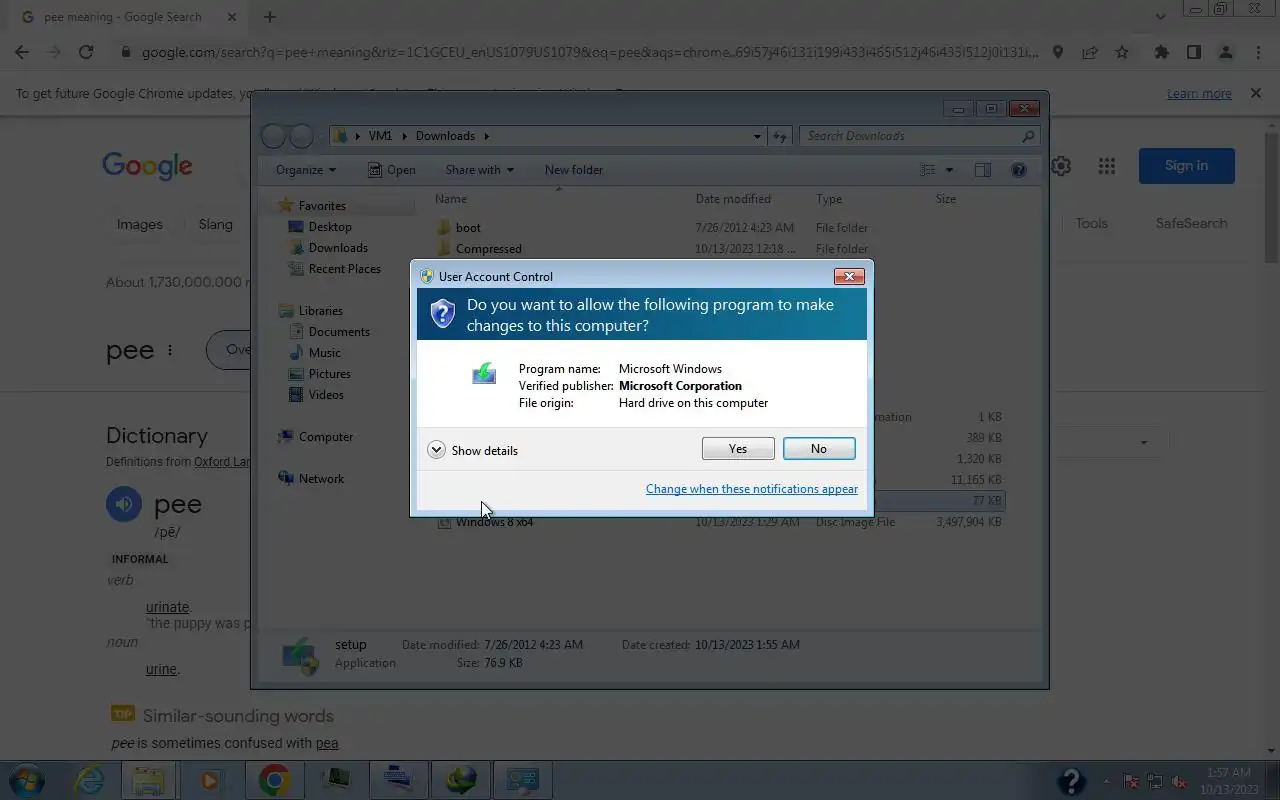Image resolution: width=1280 pixels, height=800 pixels.
Task: Click Google Sign in button
Action: (x=1186, y=166)
